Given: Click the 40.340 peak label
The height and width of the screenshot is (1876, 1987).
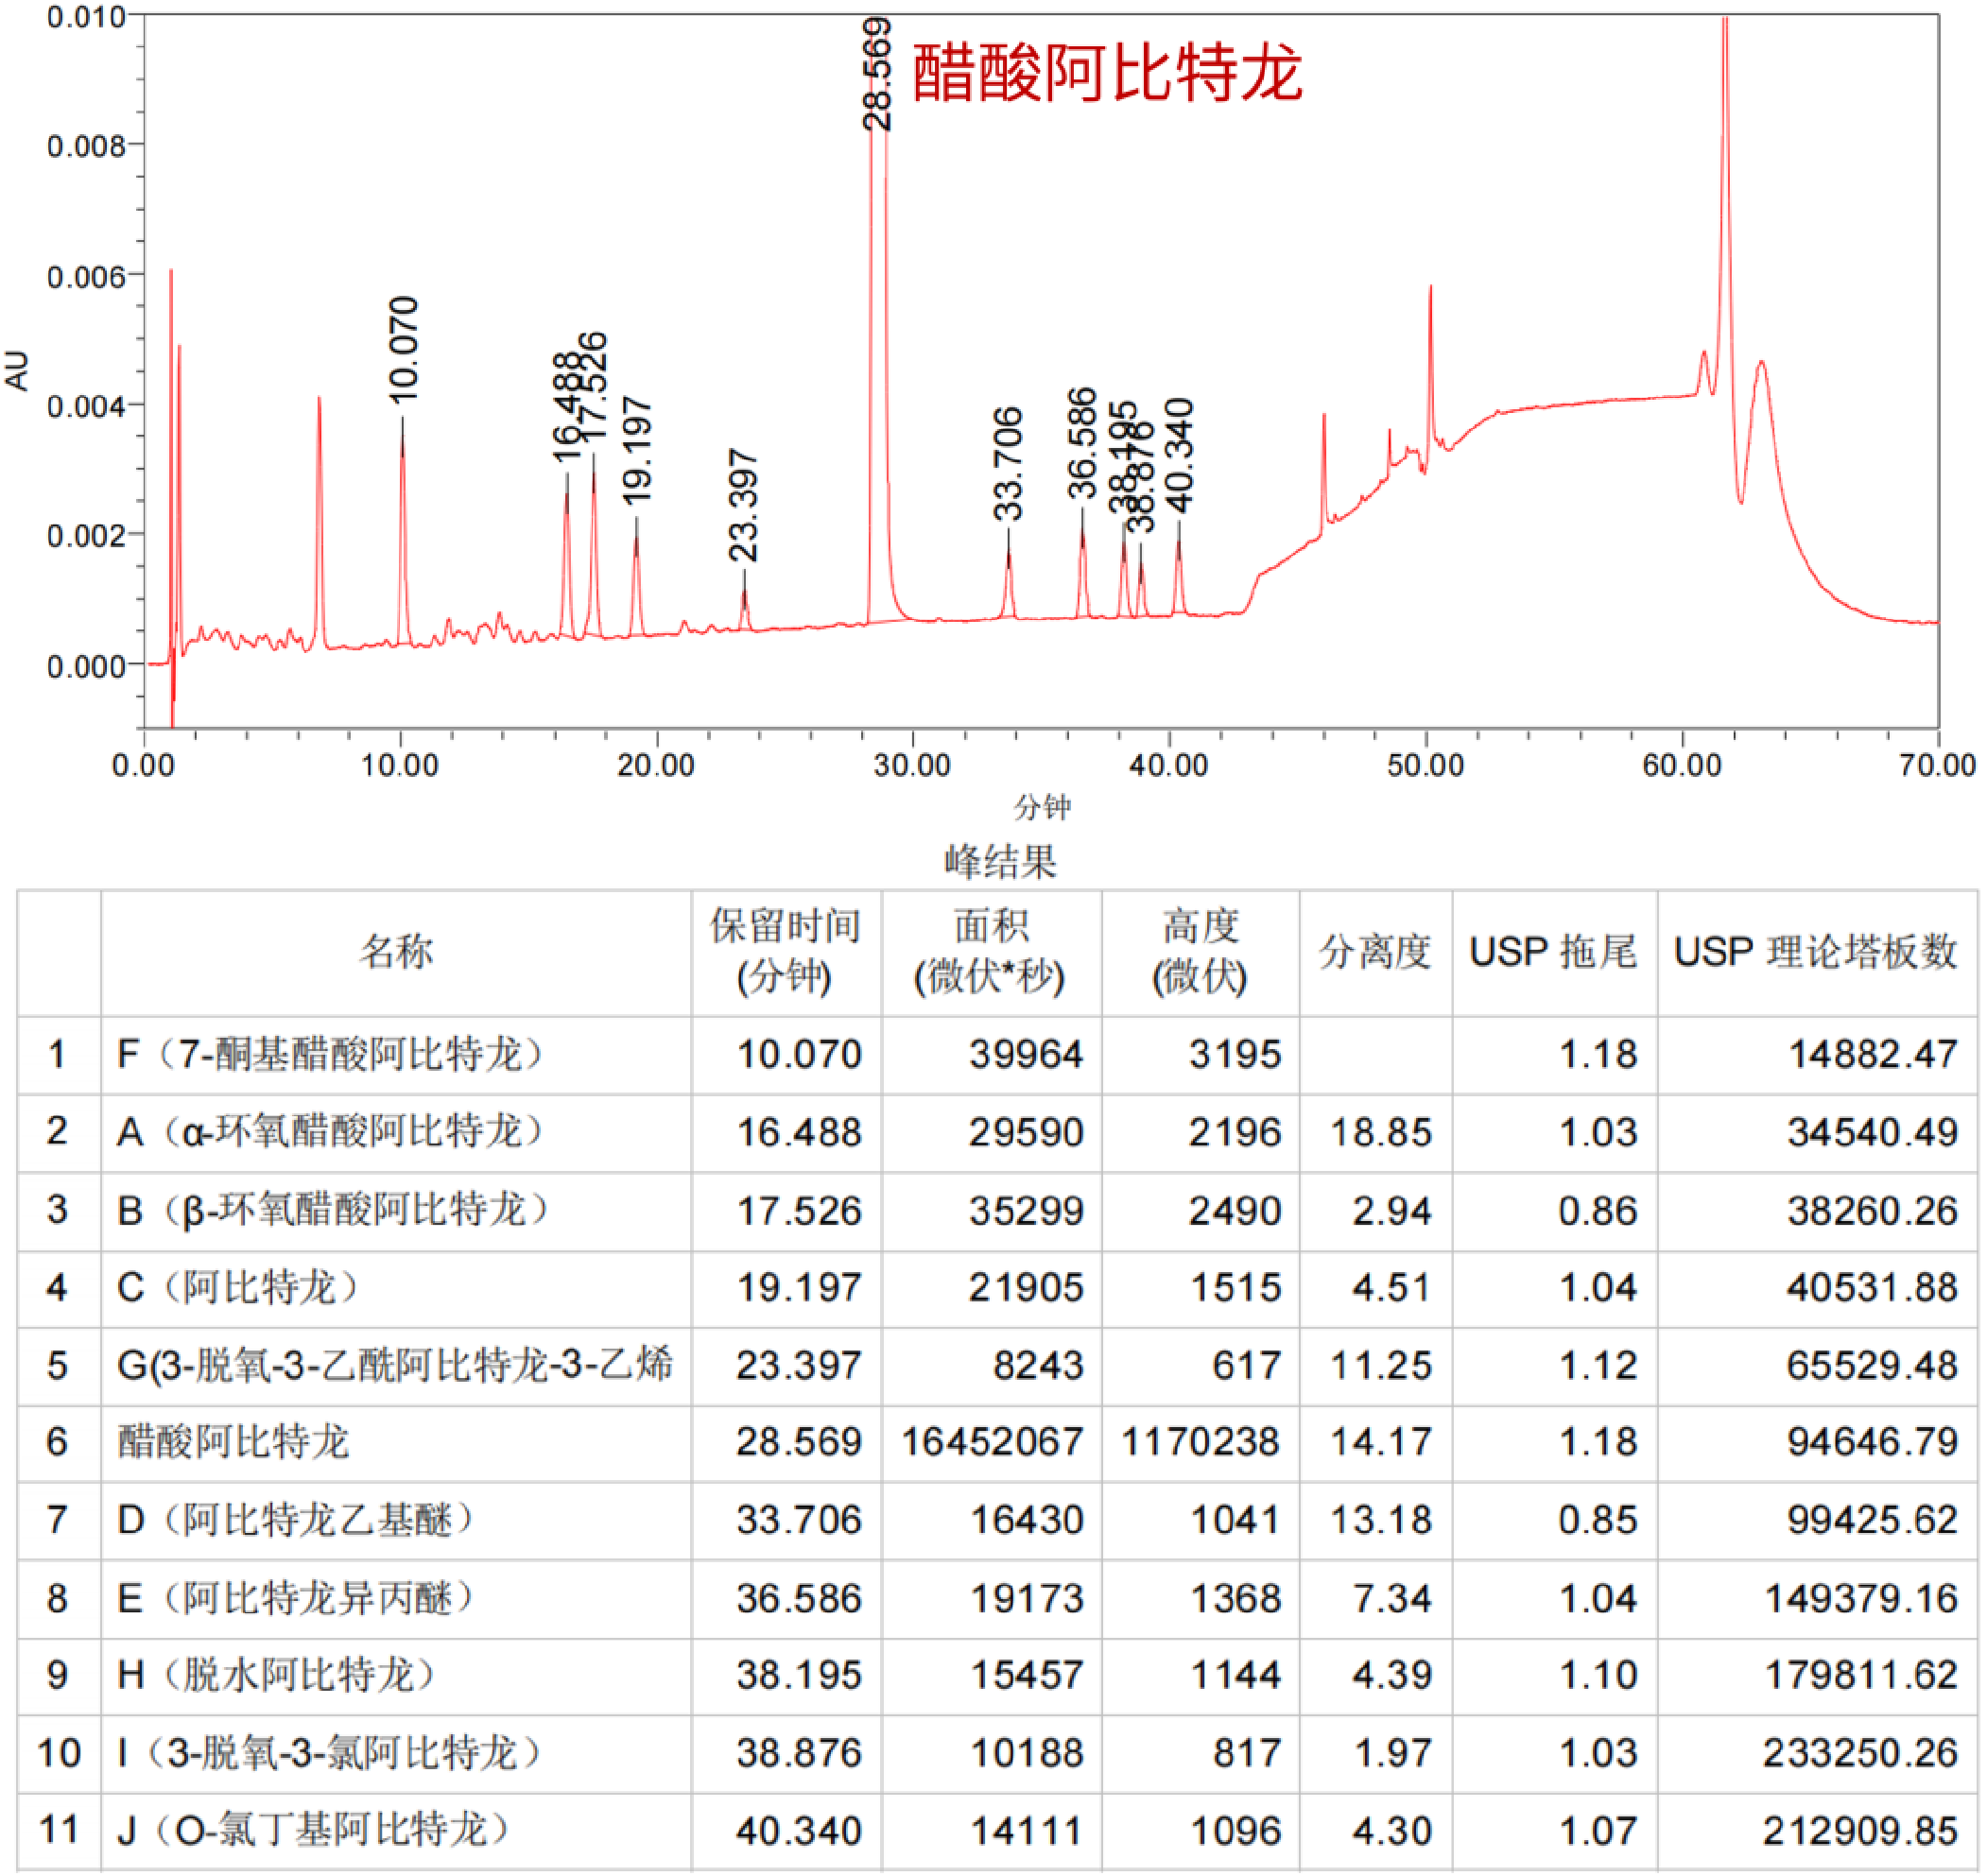Looking at the screenshot, I should [x=1179, y=457].
